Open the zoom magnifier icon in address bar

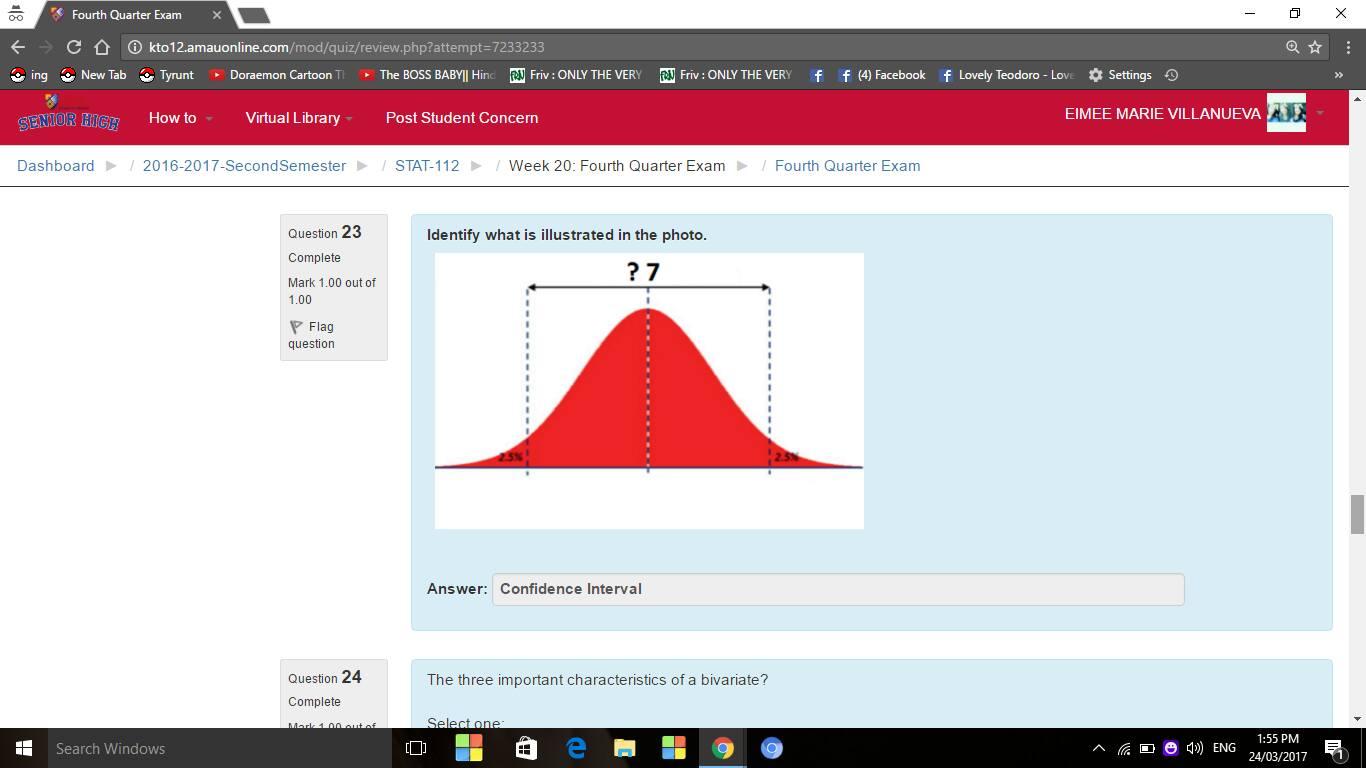[x=1292, y=47]
